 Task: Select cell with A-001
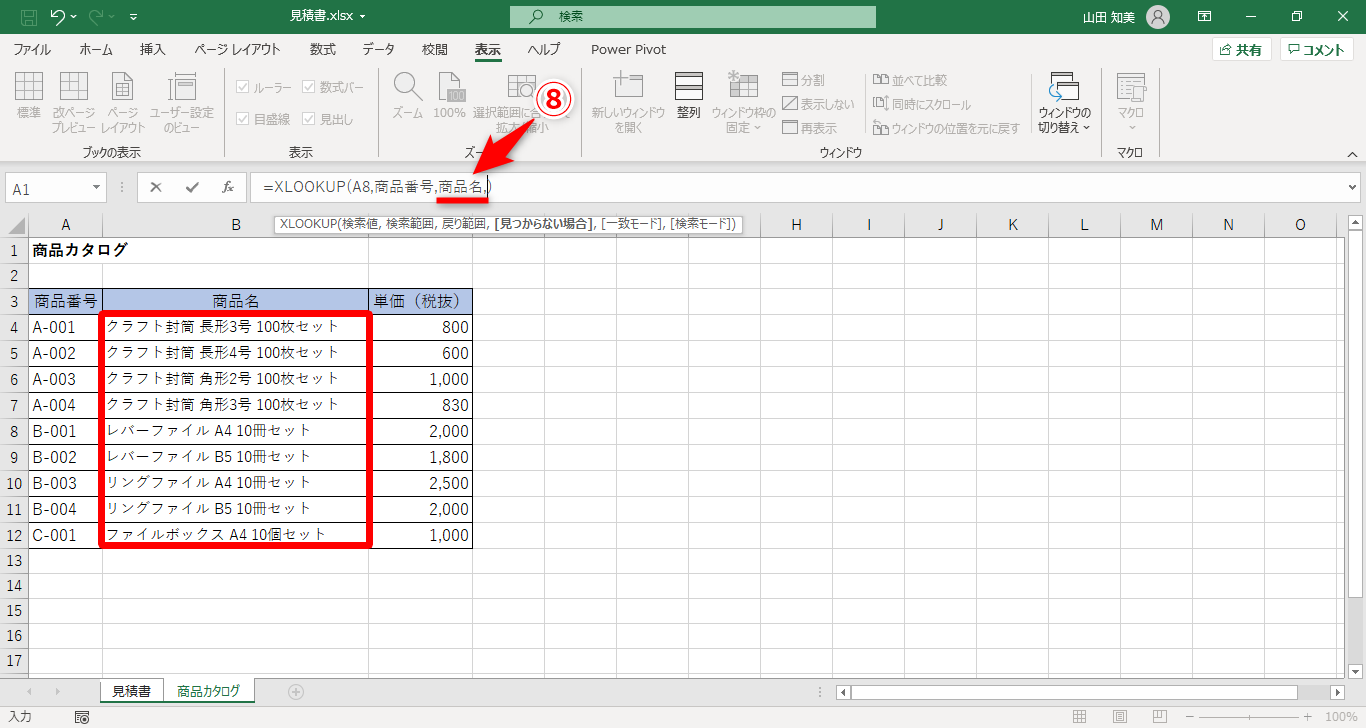pos(65,327)
